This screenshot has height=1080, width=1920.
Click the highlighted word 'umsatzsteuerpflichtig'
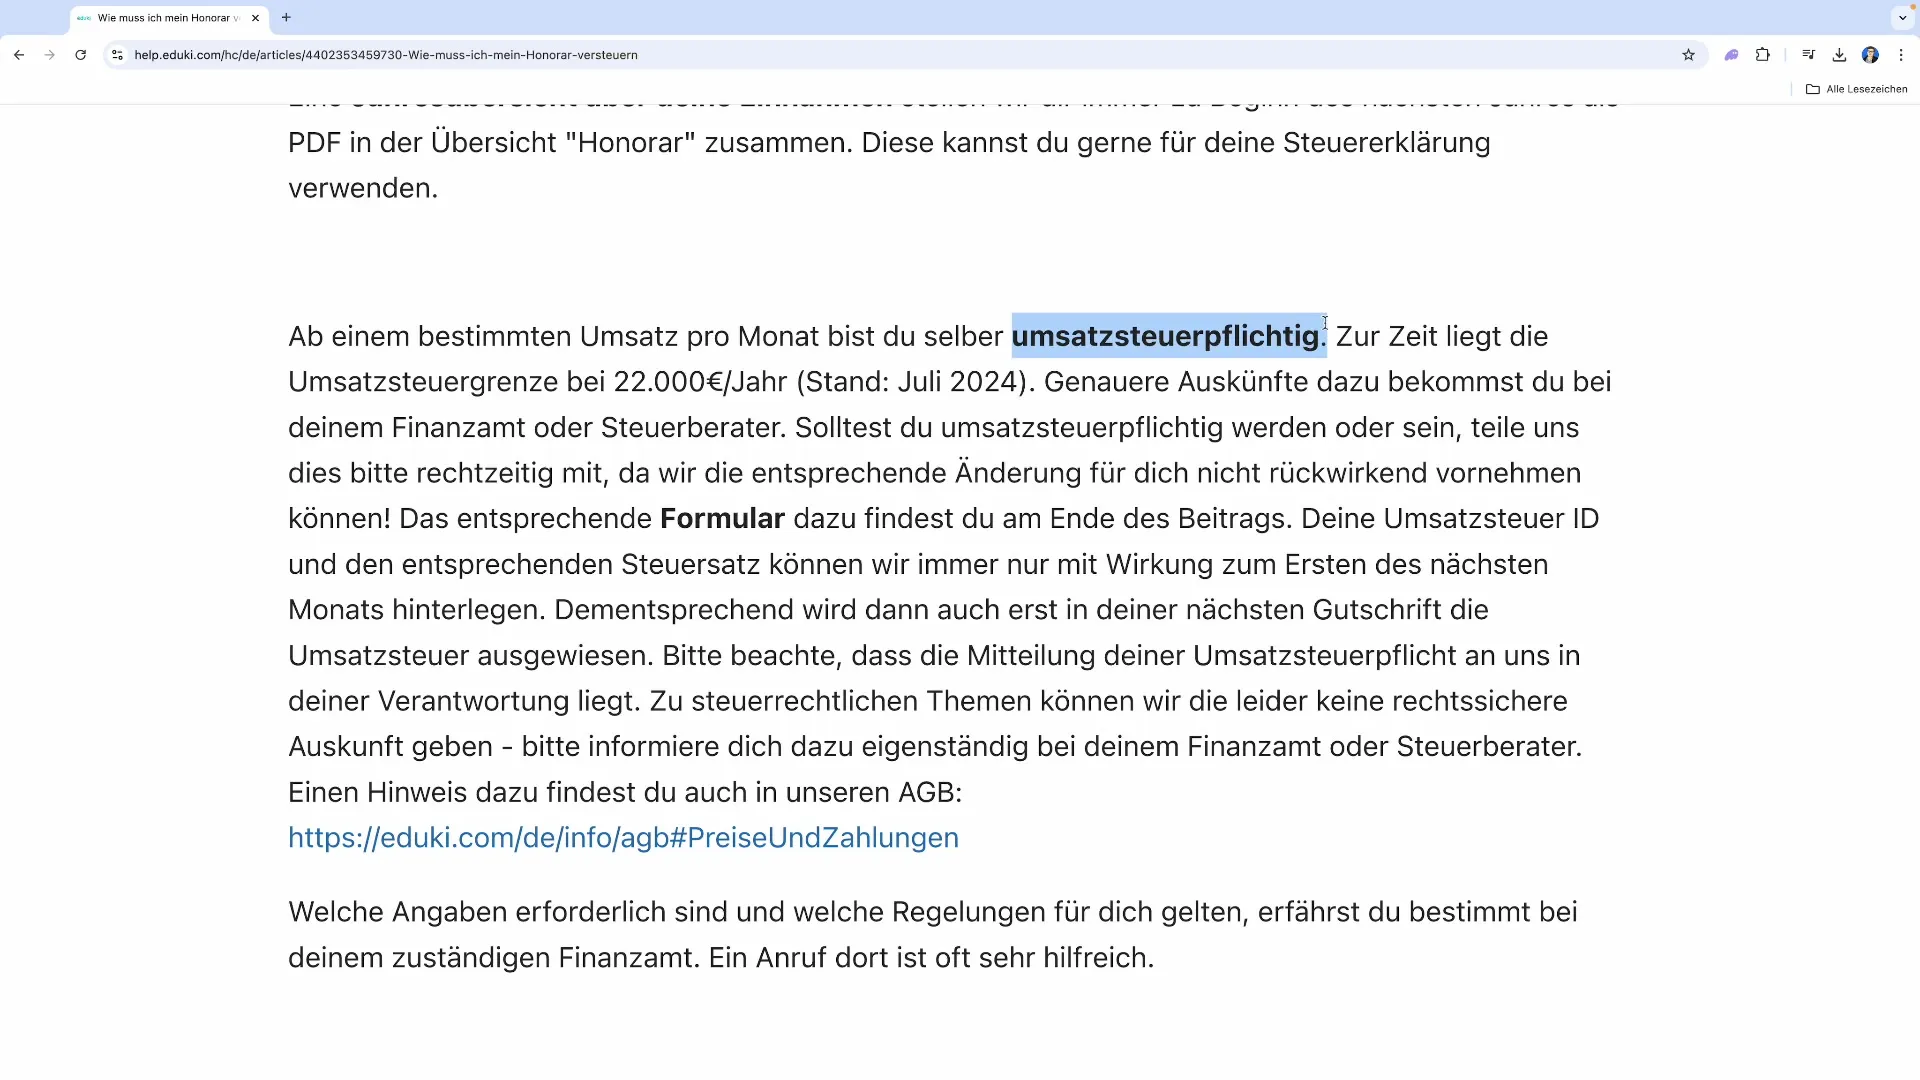tap(1165, 336)
